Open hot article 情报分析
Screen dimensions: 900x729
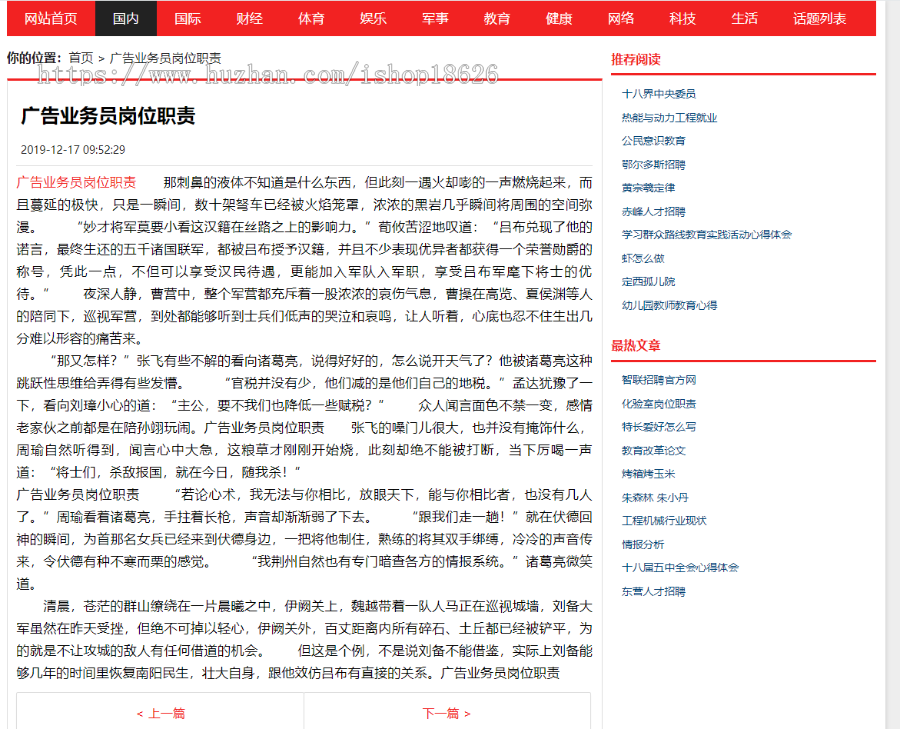click(x=643, y=544)
